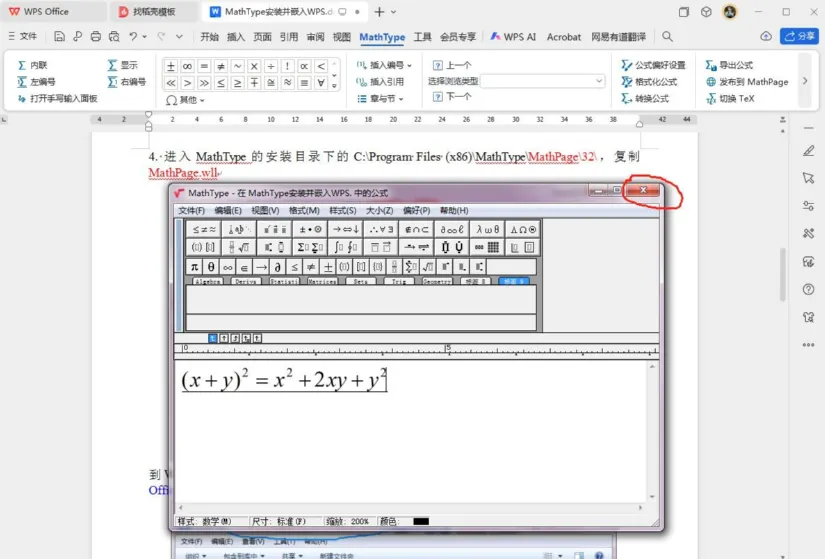Open the 开始 ribbon tab
The height and width of the screenshot is (559, 825).
pos(209,37)
